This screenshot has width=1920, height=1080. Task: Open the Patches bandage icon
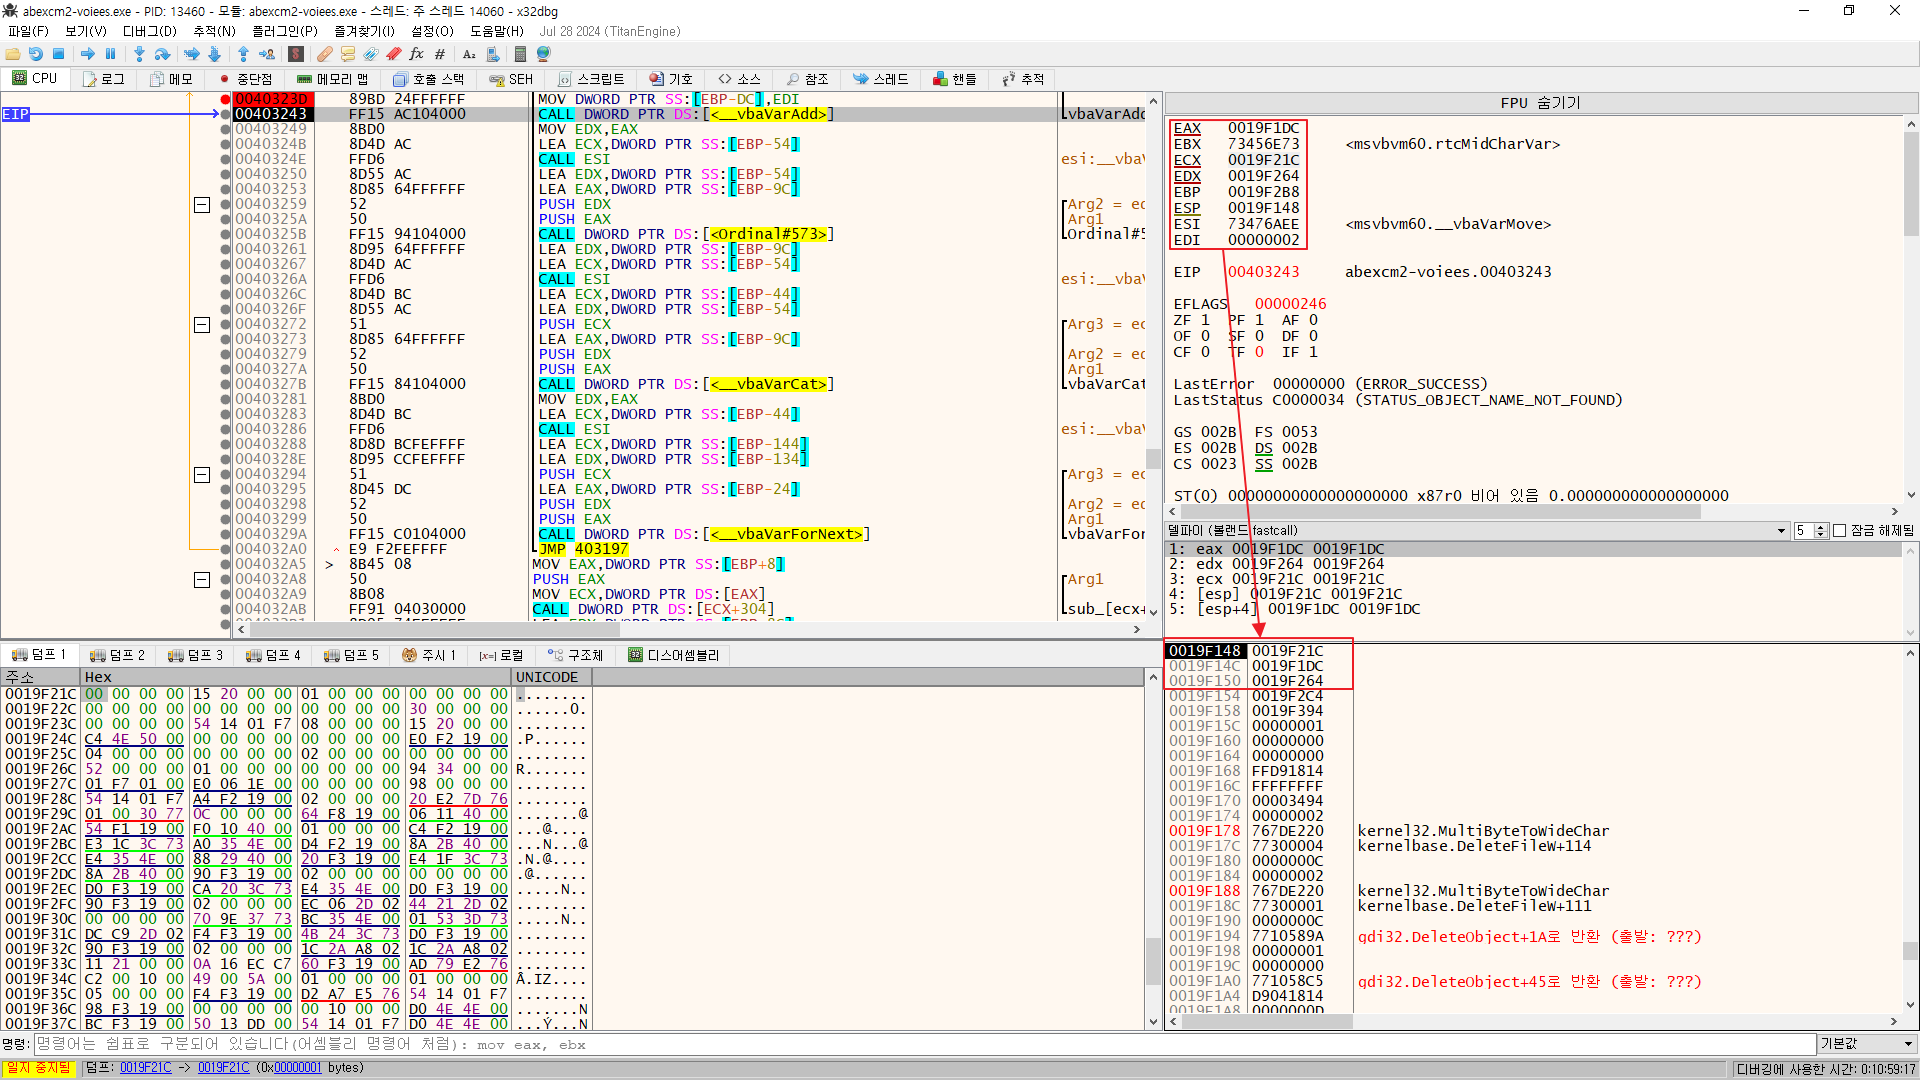tap(324, 54)
